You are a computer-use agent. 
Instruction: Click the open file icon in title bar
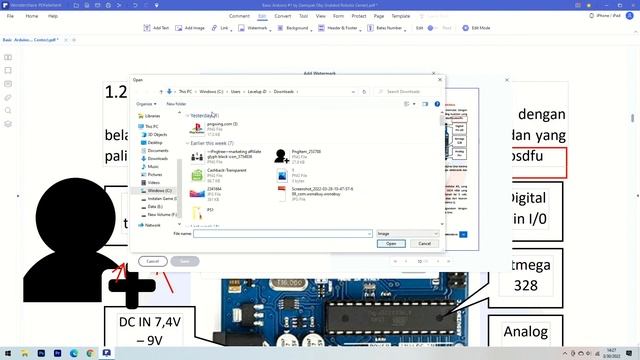[x=76, y=5]
